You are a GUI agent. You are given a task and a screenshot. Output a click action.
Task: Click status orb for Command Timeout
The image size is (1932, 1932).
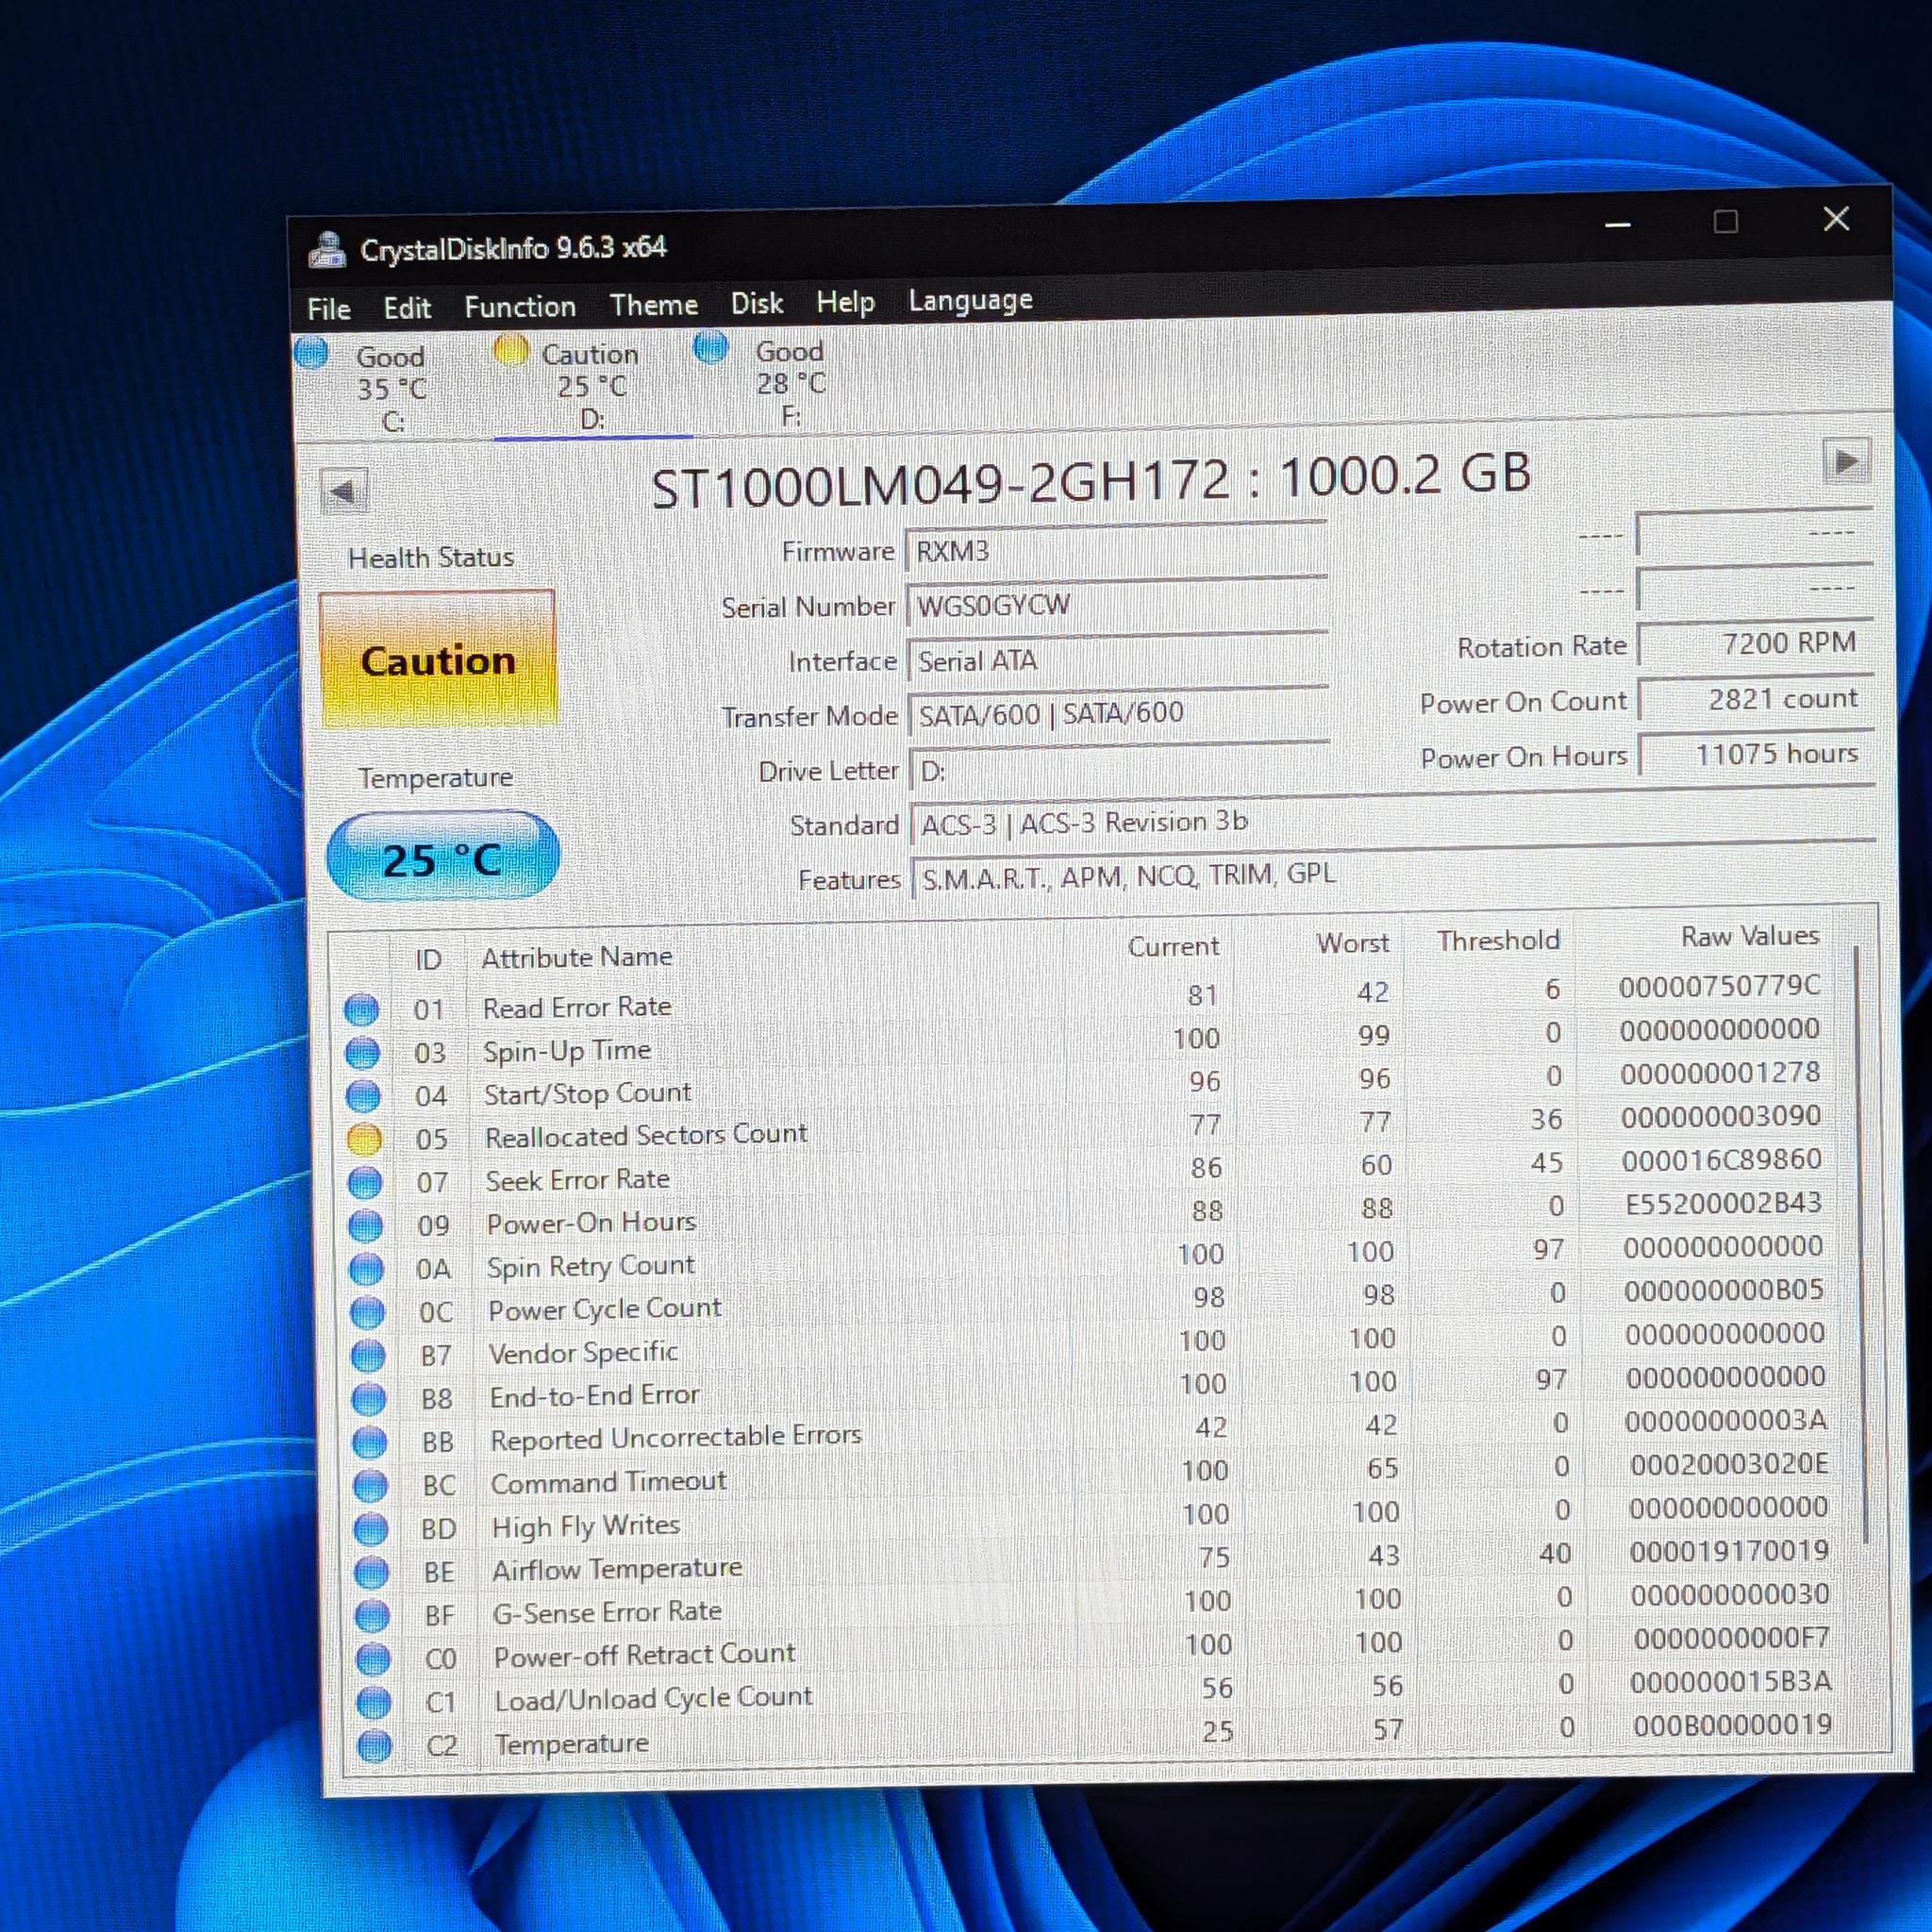click(370, 1486)
